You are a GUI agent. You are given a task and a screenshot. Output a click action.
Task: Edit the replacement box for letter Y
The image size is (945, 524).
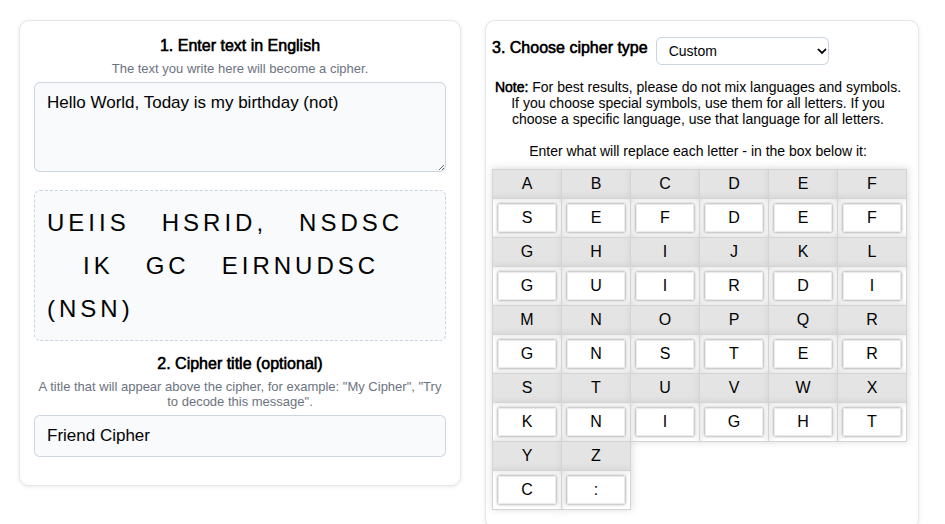coord(527,490)
